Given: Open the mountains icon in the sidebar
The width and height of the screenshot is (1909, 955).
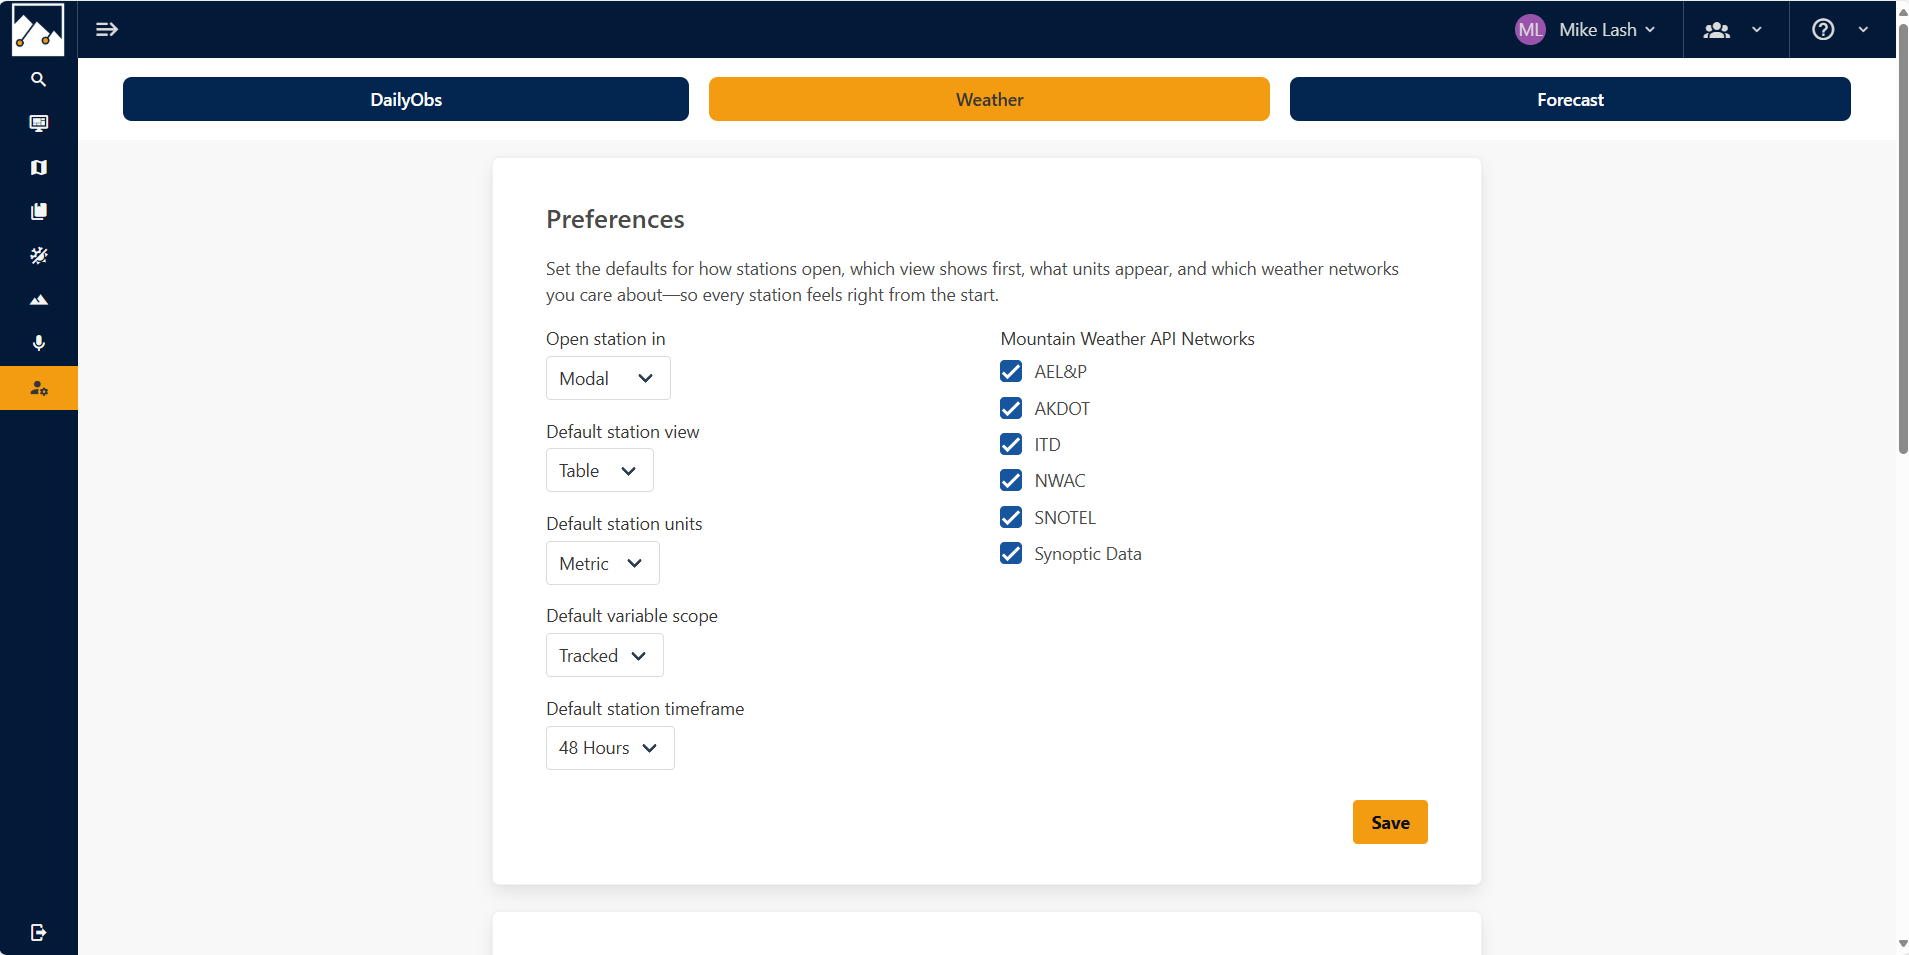Looking at the screenshot, I should point(38,299).
